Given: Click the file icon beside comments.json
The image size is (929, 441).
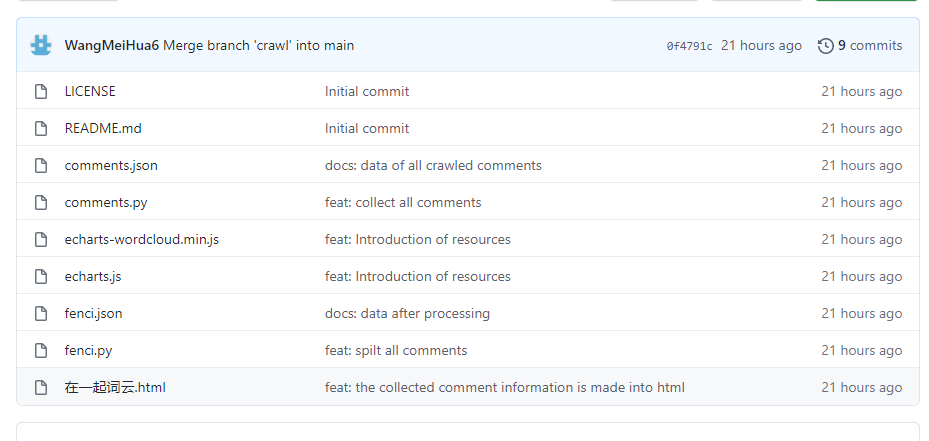Looking at the screenshot, I should click(41, 165).
